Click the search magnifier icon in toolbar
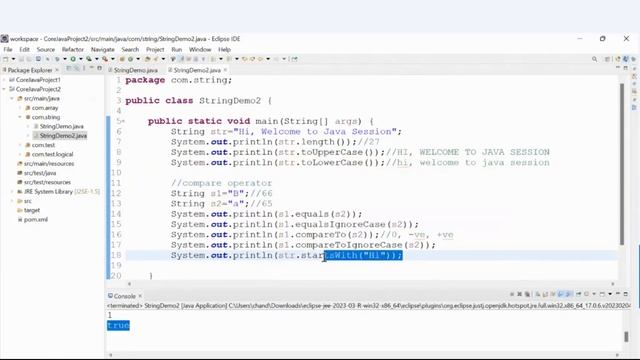The image size is (640, 360). 595,59
